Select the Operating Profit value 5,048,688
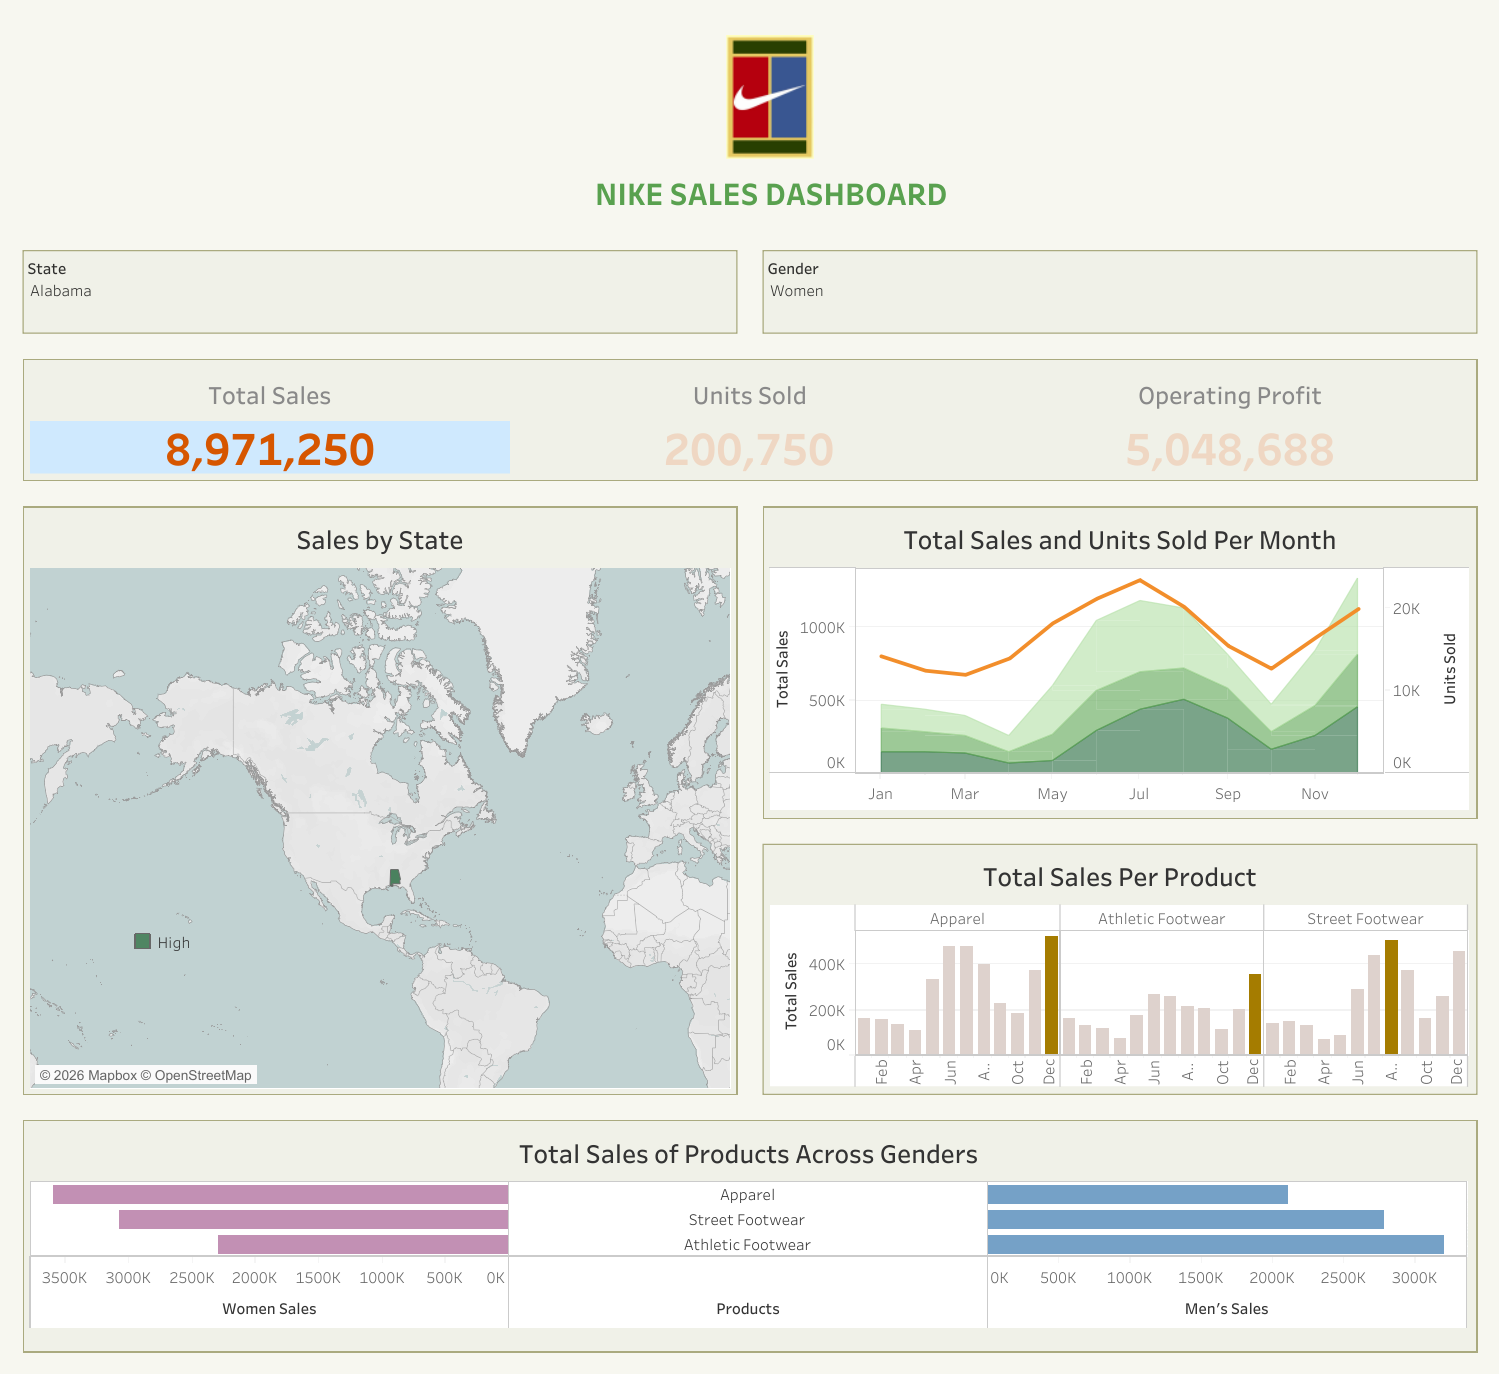Image resolution: width=1499 pixels, height=1374 pixels. 1229,449
